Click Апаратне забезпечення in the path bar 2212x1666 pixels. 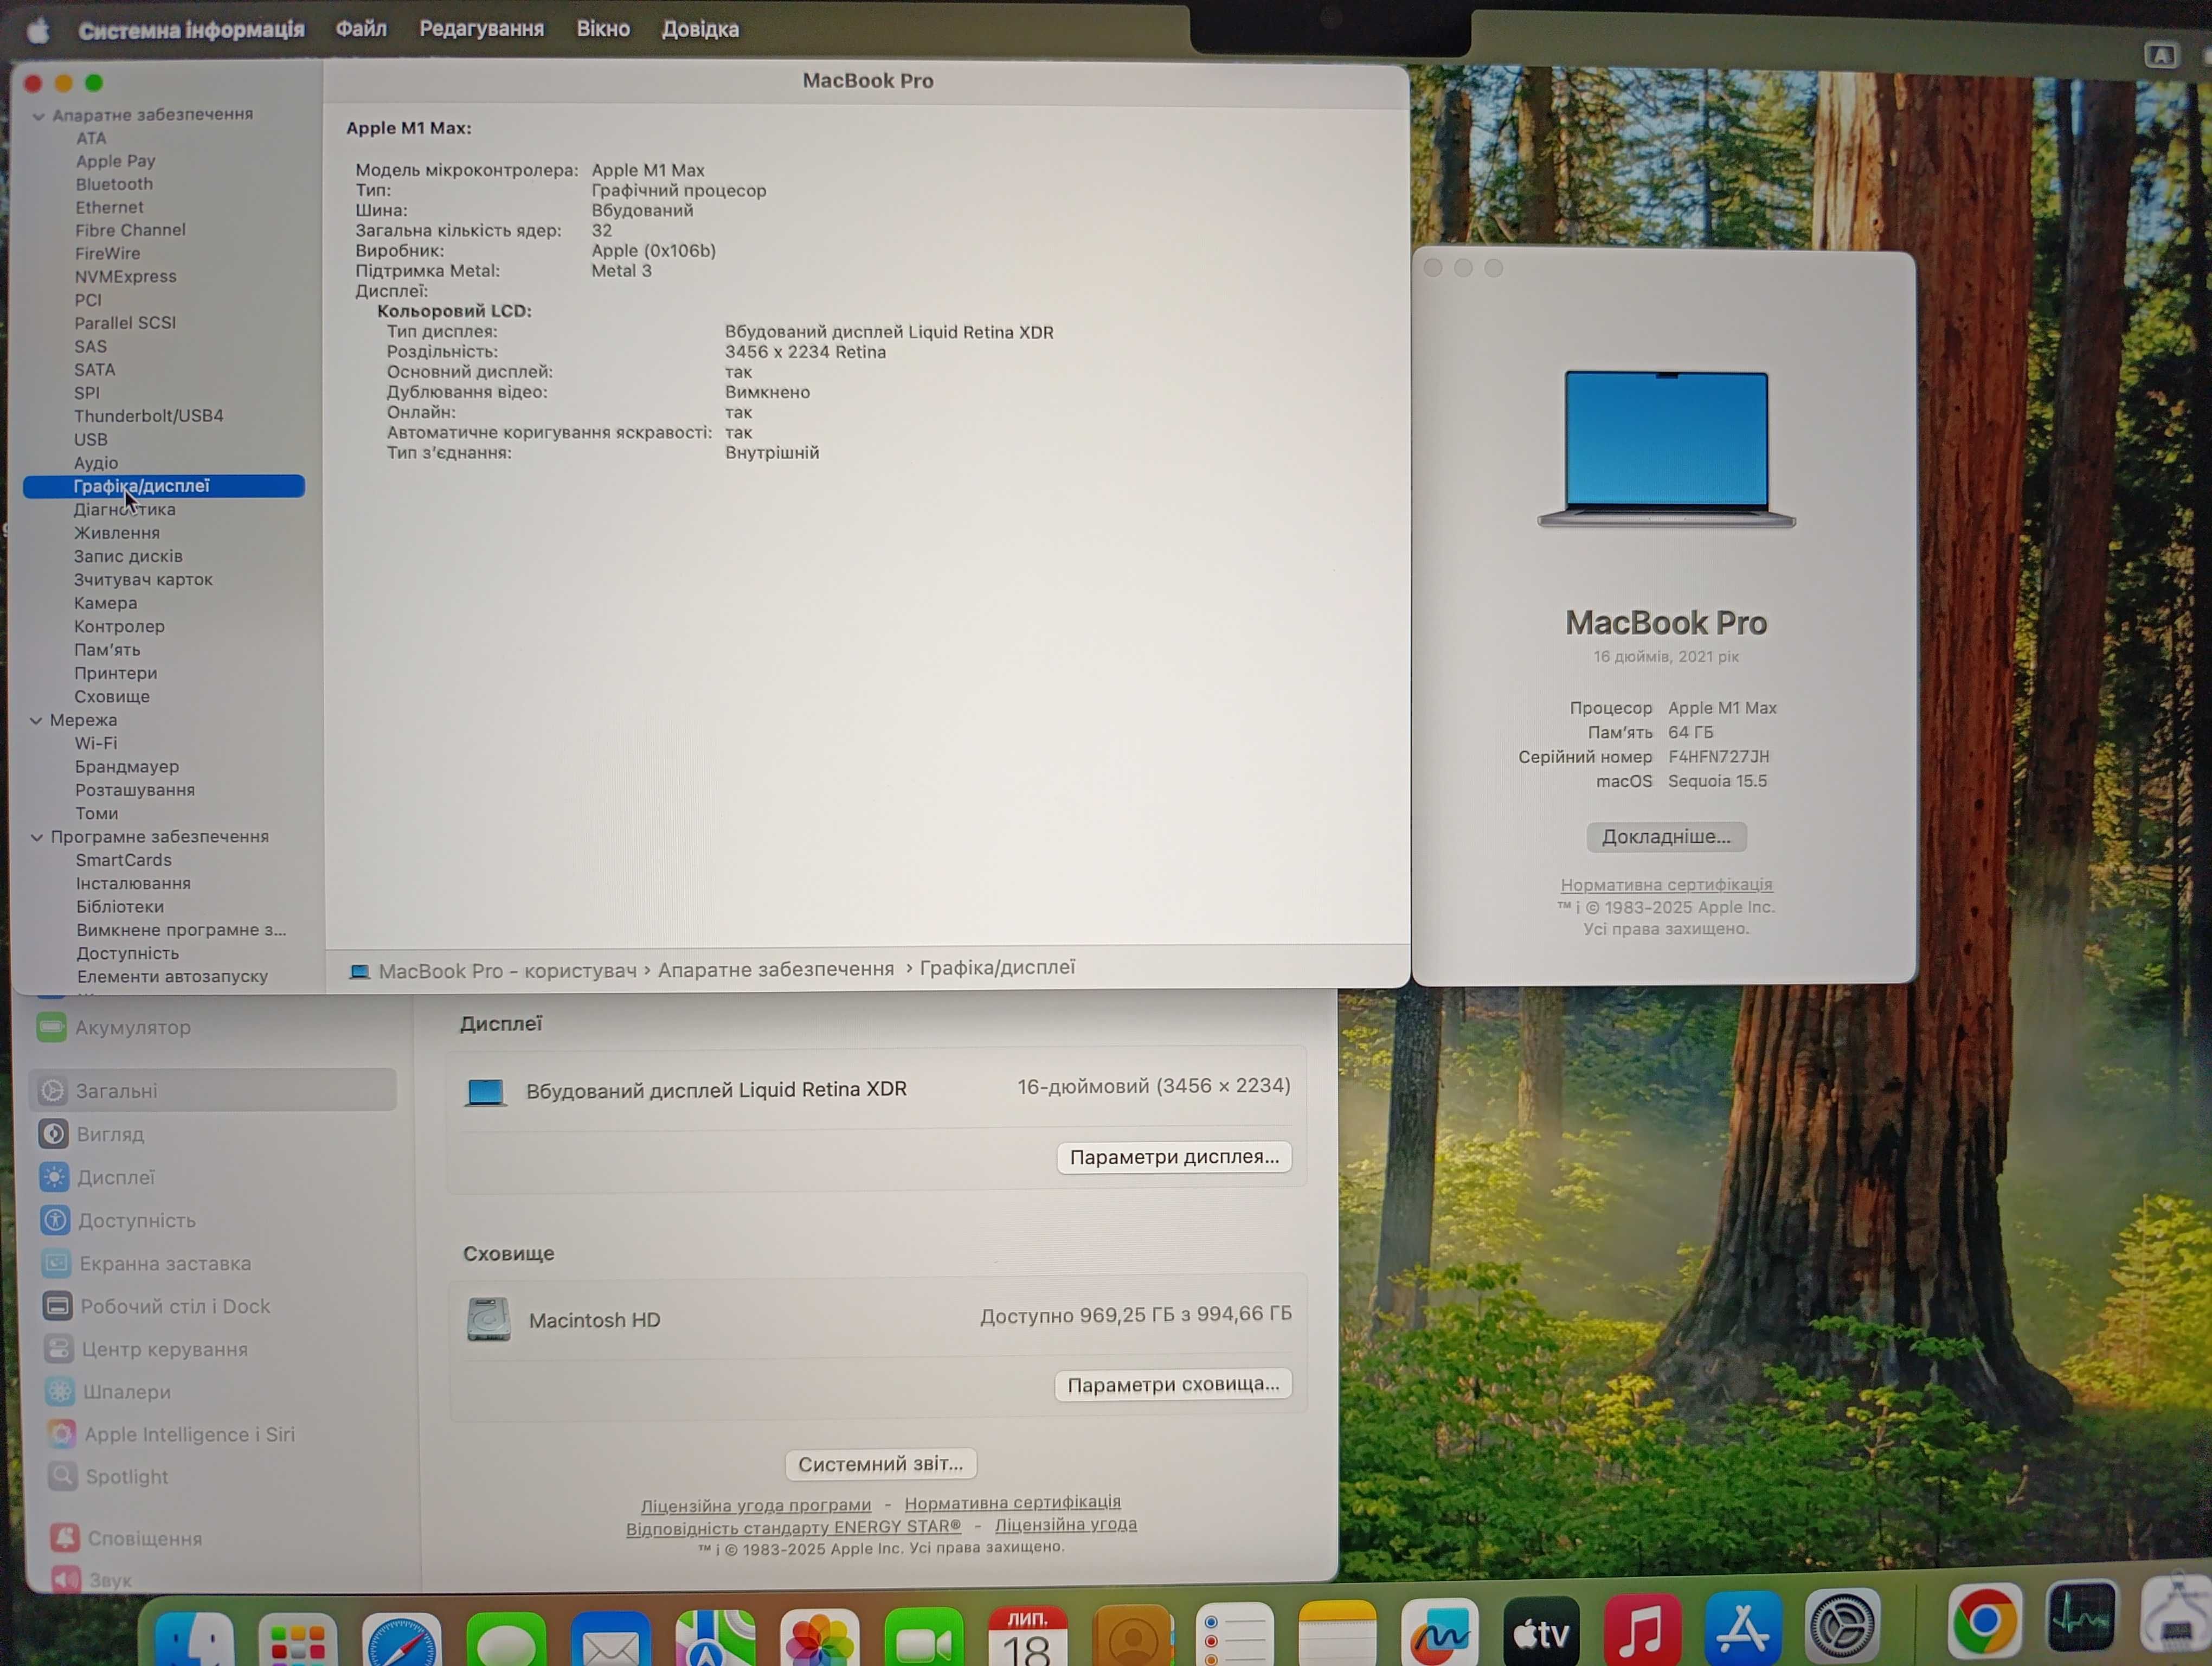pos(776,969)
